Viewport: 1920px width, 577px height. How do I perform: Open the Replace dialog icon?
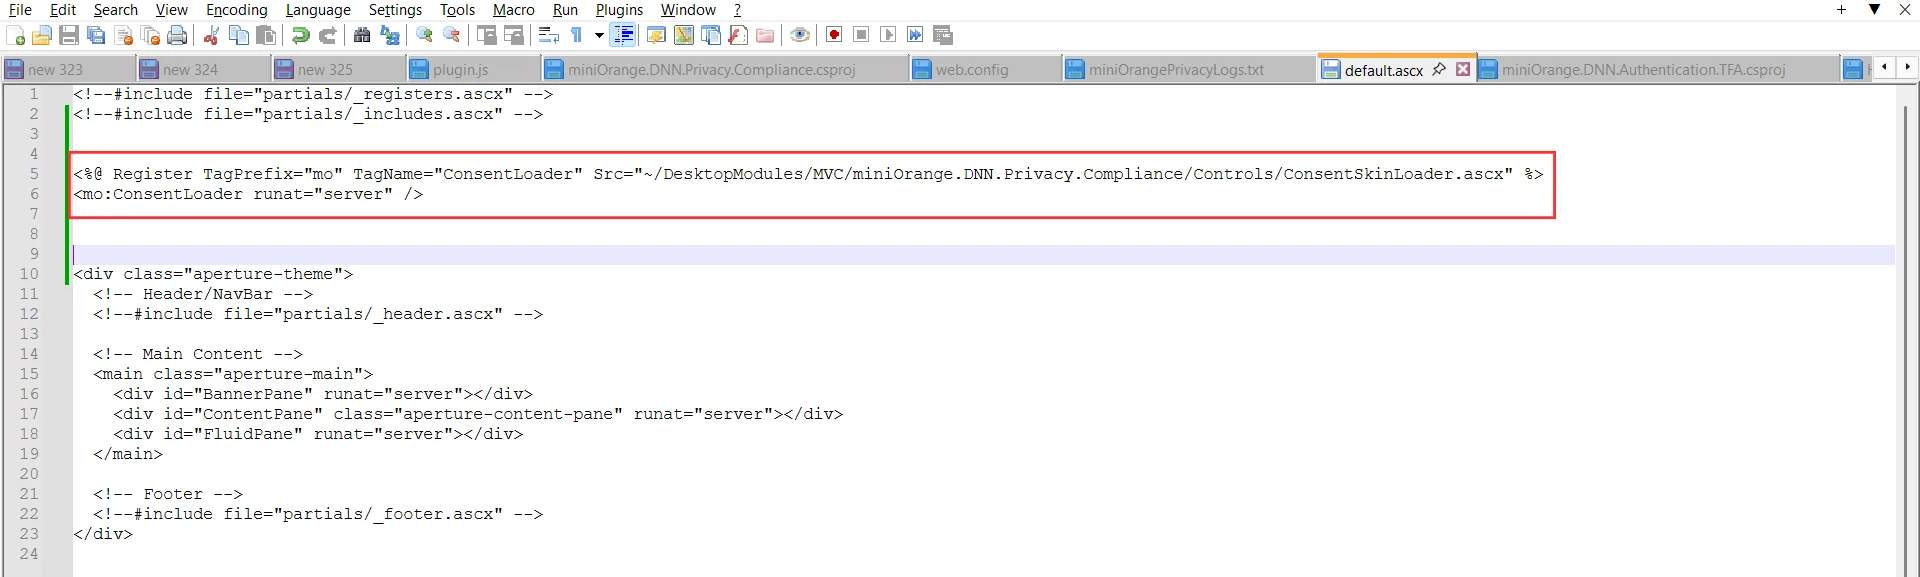click(390, 35)
